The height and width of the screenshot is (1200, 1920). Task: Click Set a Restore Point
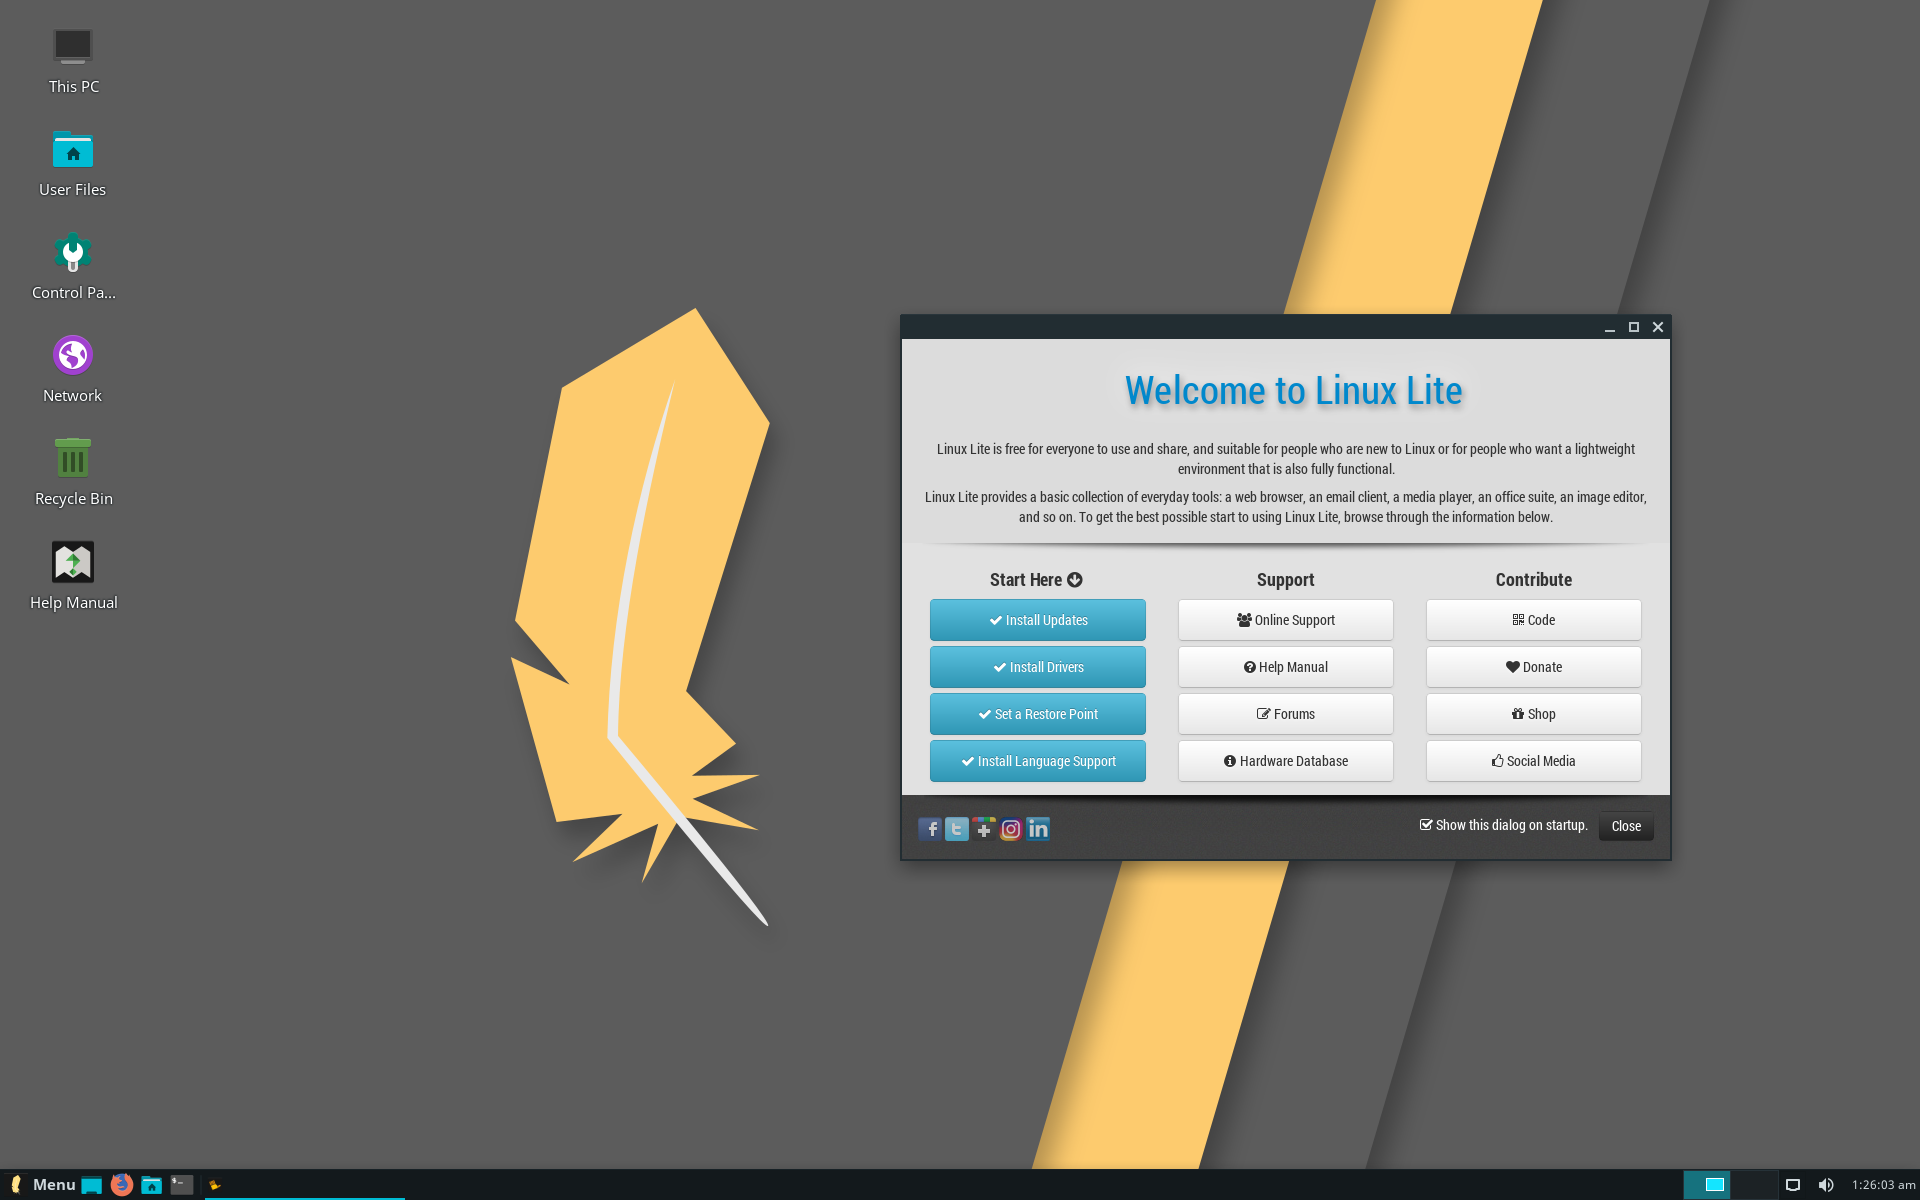(x=1038, y=714)
